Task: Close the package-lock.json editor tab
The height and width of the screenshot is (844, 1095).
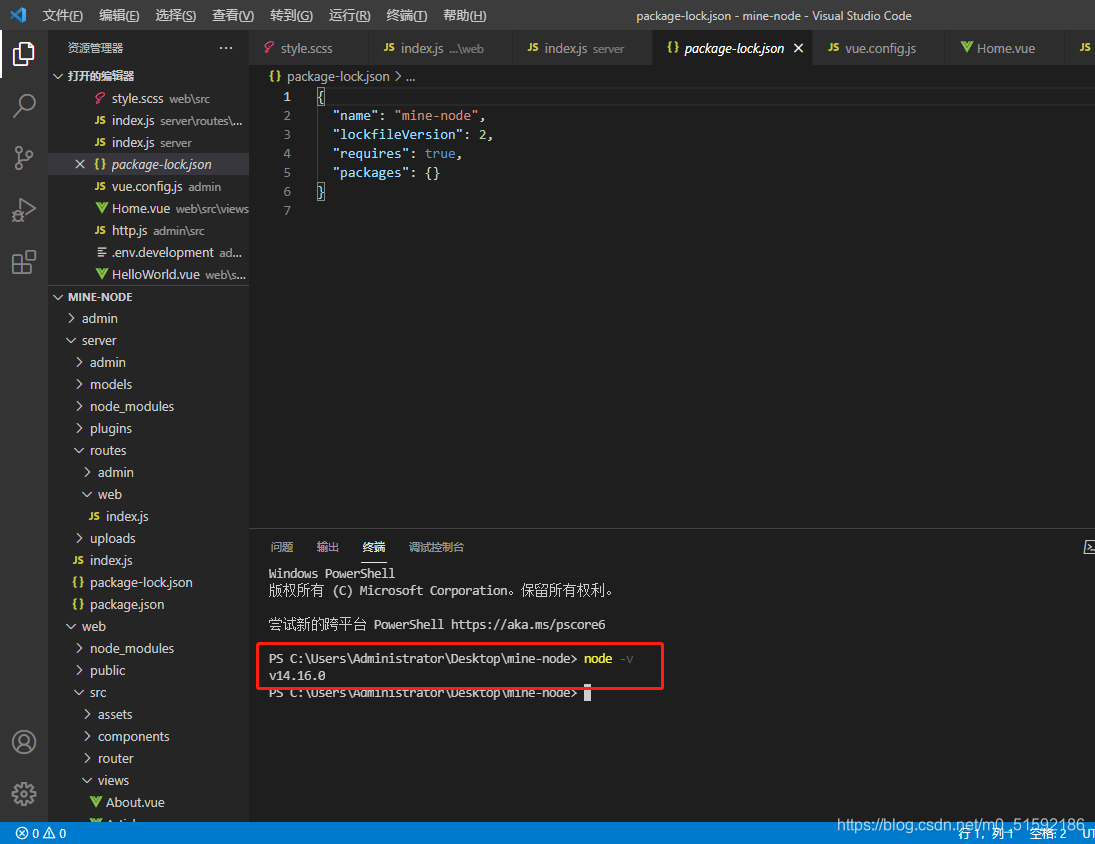Action: 799,48
